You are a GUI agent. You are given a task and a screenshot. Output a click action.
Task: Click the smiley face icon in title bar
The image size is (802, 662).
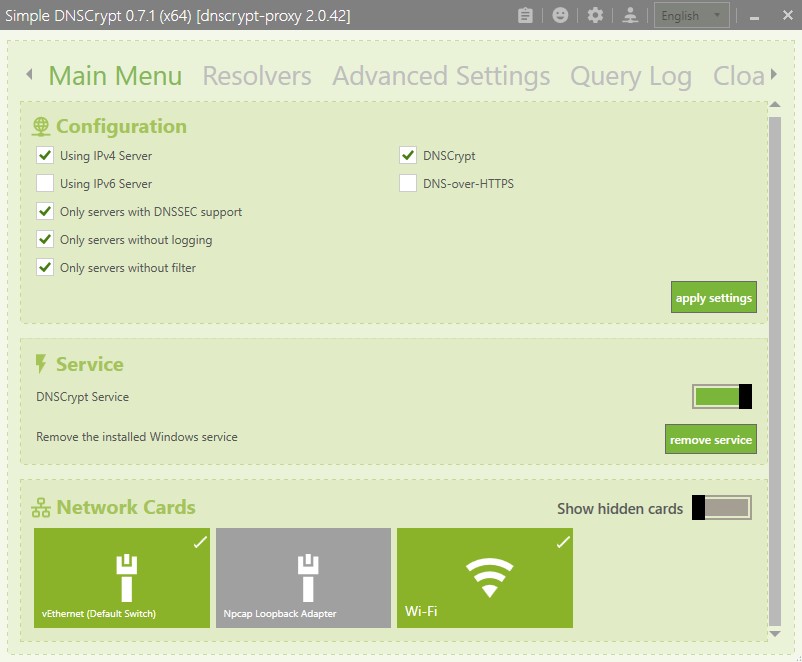pos(560,15)
